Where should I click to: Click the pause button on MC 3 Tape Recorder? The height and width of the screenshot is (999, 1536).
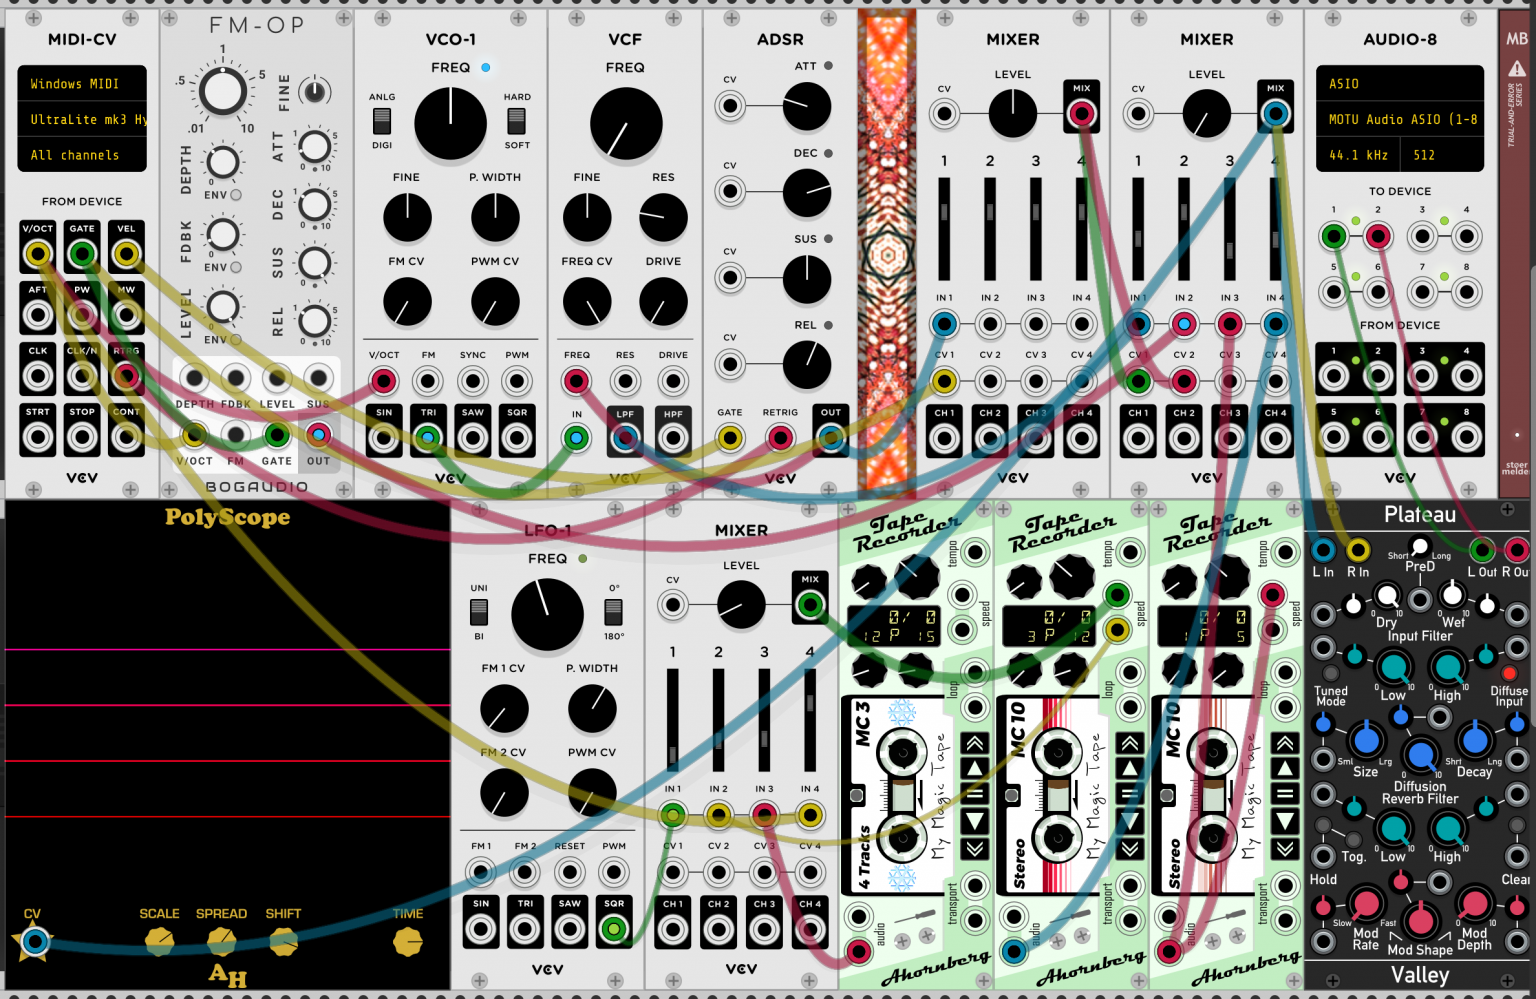pyautogui.click(x=975, y=795)
